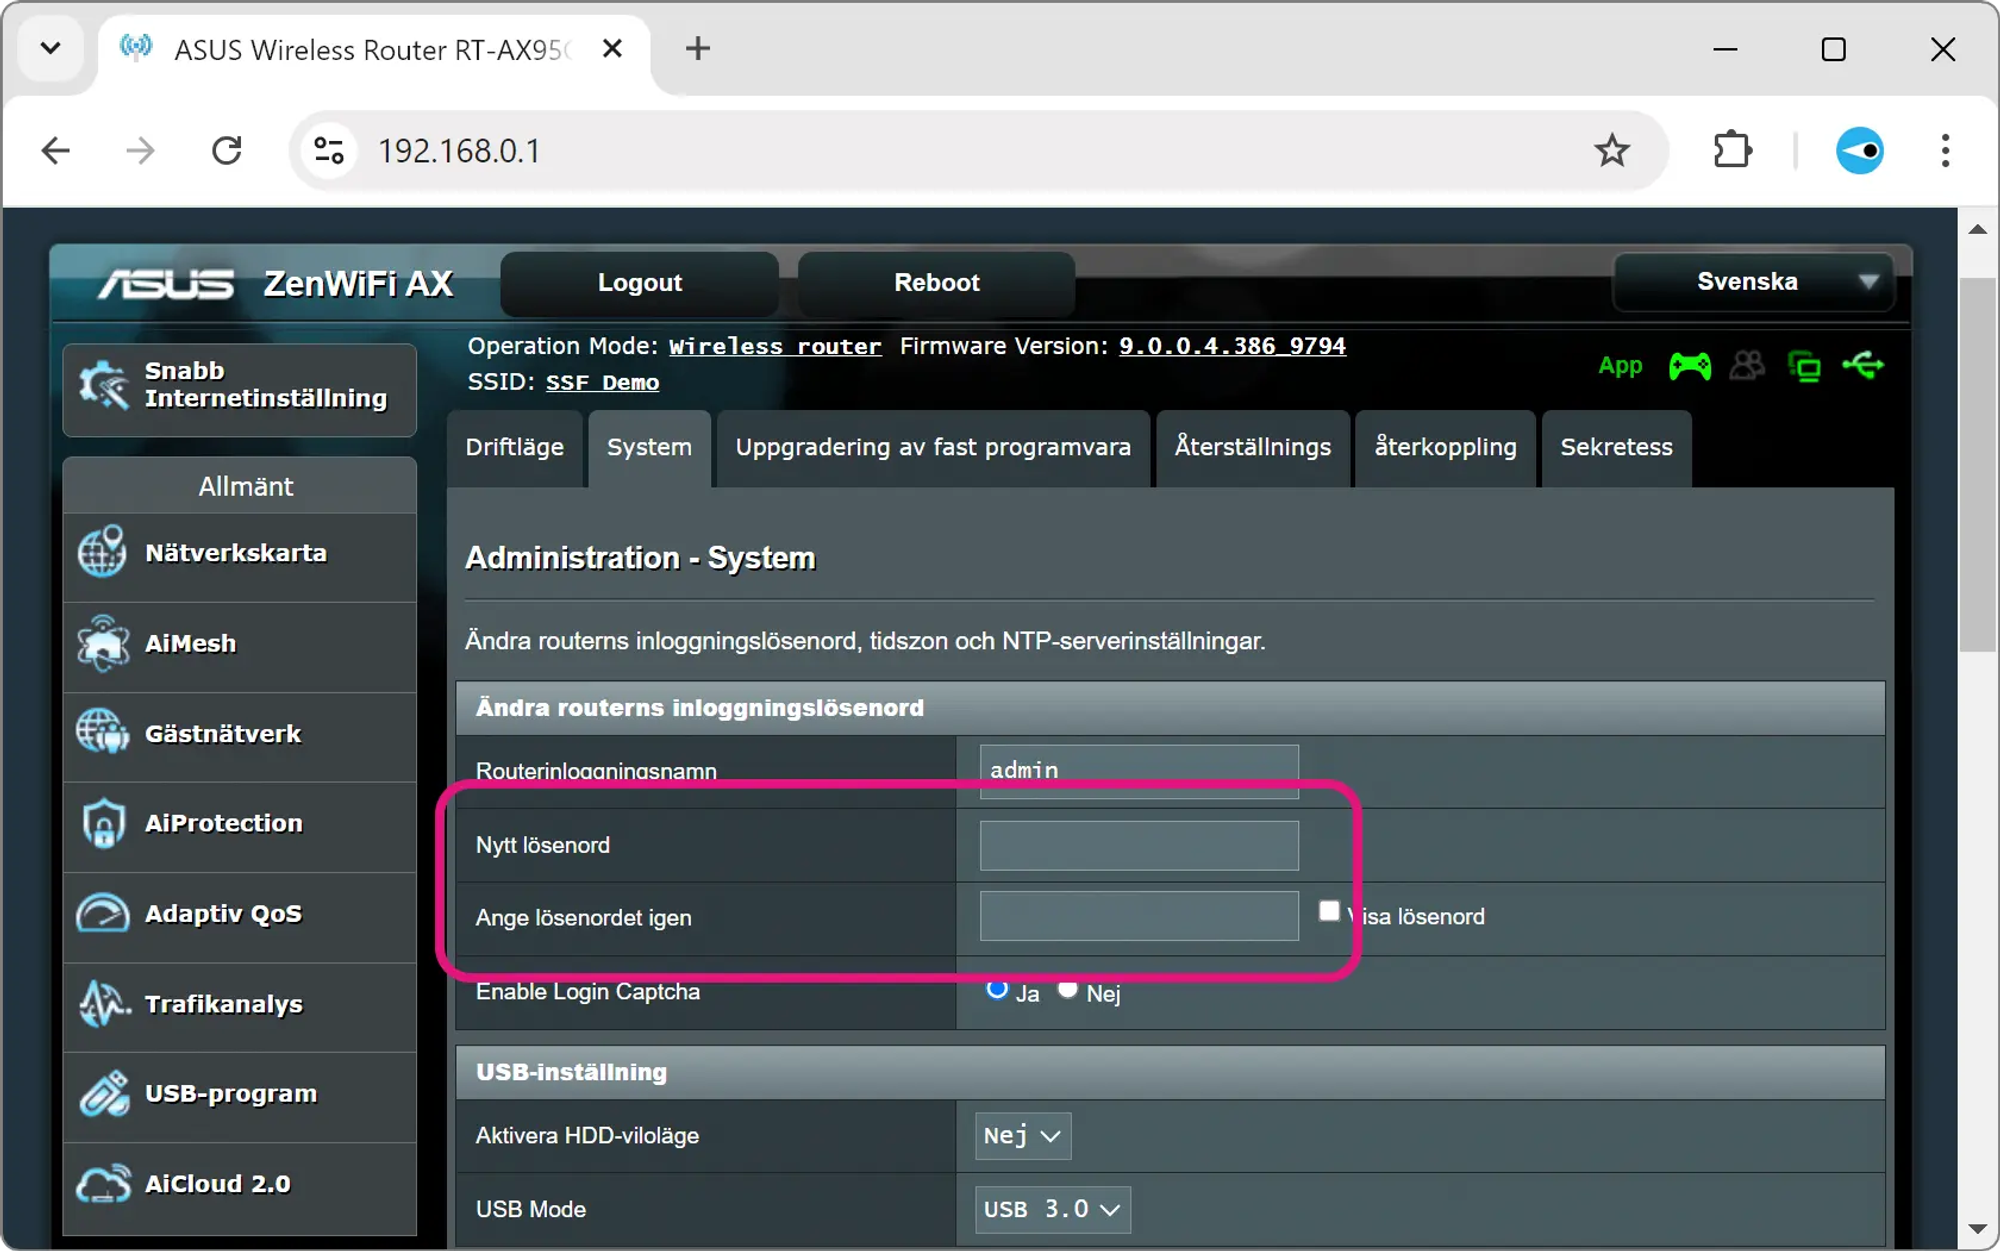
Task: Open Trafikanalys in the sidebar
Action: pos(223,1004)
